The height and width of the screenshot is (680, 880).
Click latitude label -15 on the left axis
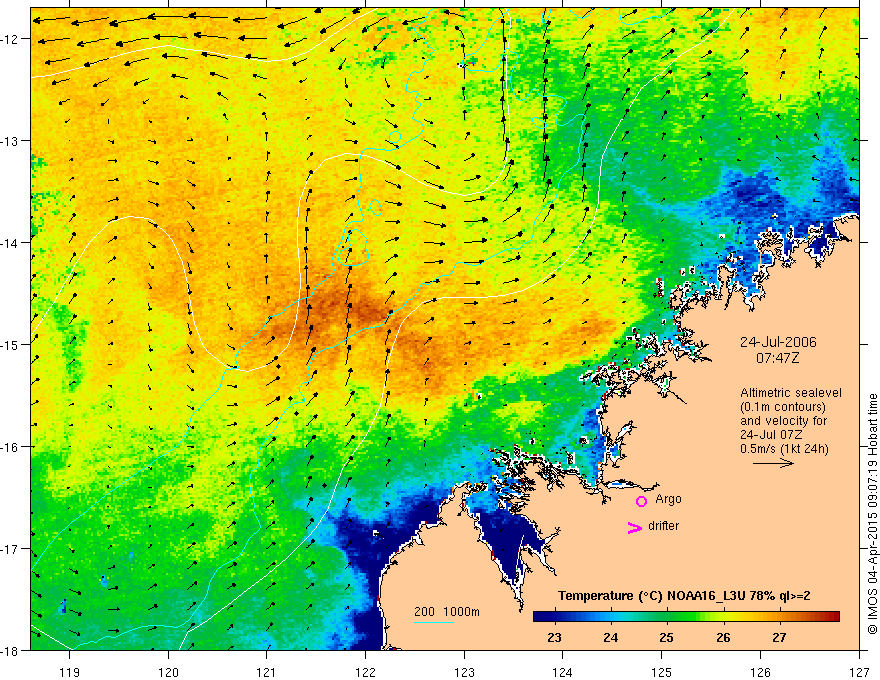pyautogui.click(x=11, y=345)
